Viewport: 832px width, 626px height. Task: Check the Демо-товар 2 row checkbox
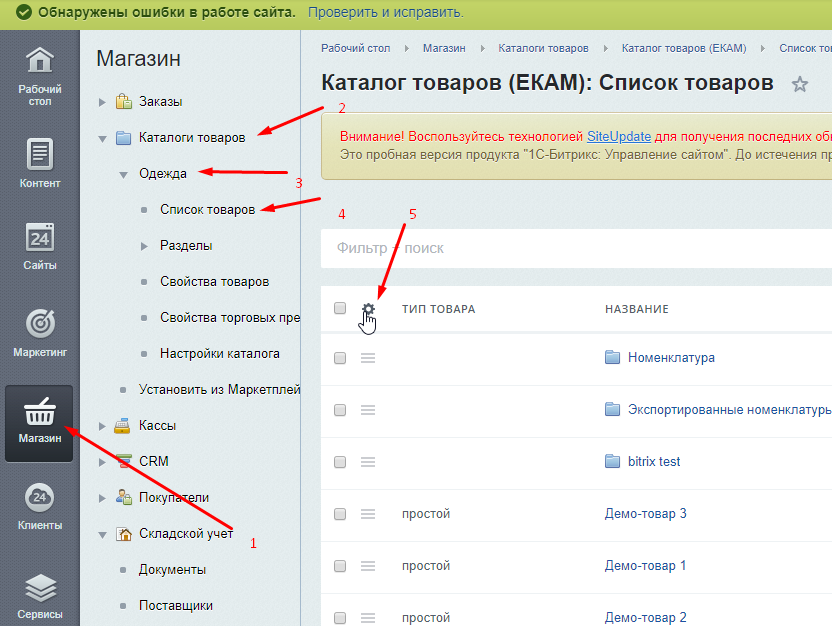click(x=340, y=618)
